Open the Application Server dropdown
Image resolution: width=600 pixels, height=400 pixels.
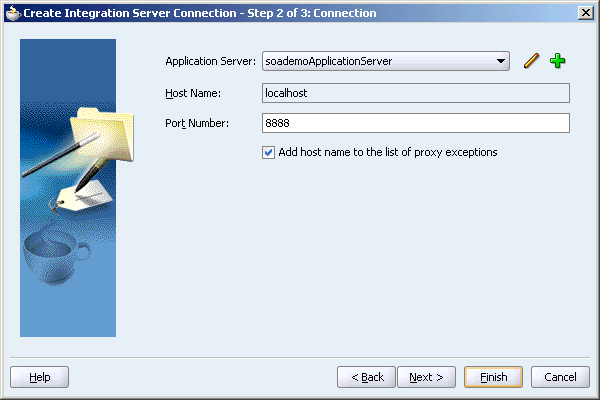(386, 61)
